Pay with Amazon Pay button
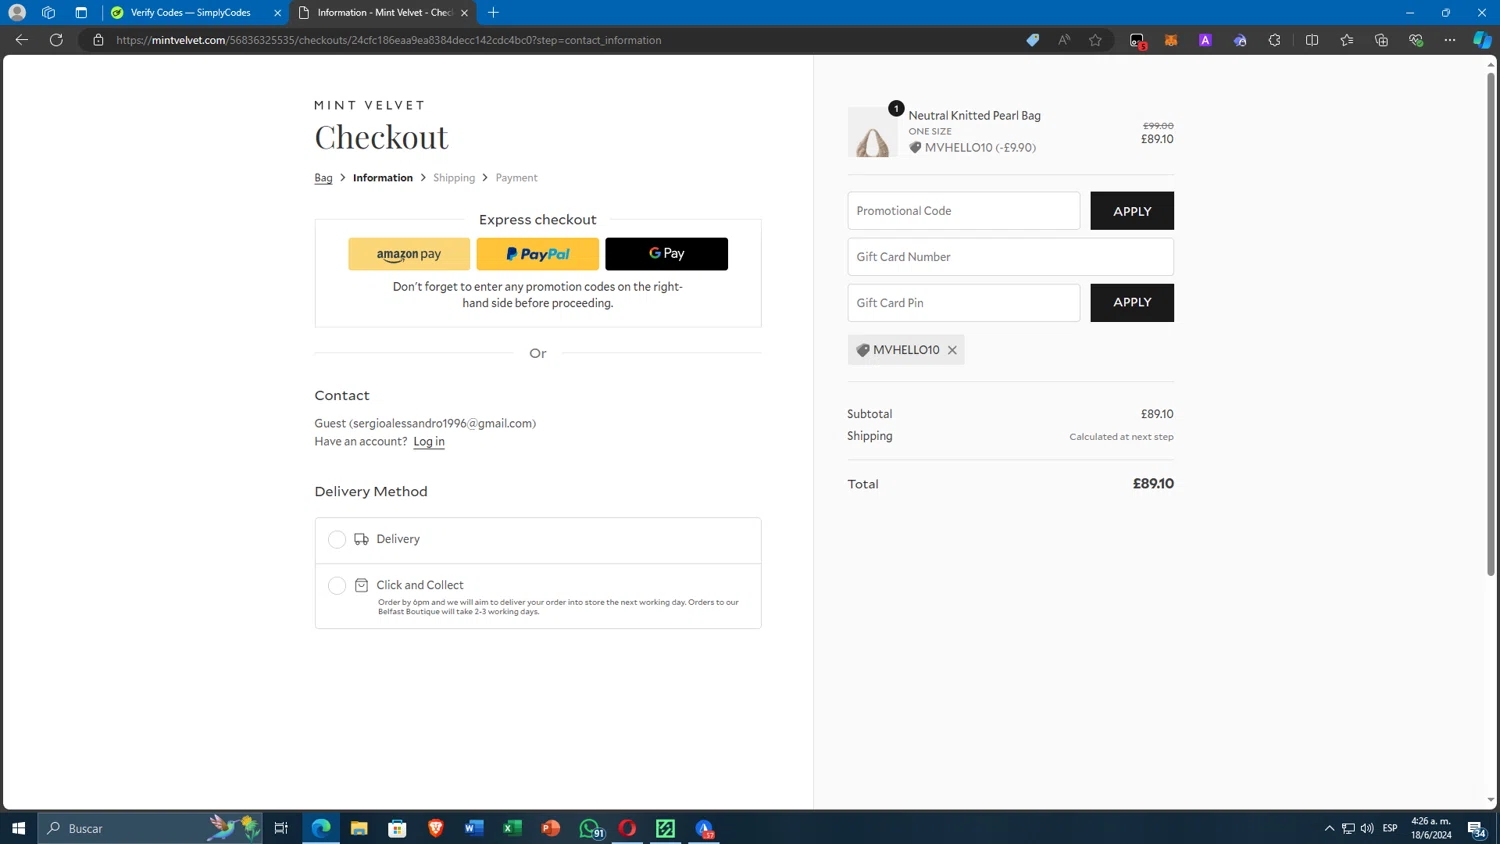This screenshot has width=1500, height=844. click(x=409, y=254)
